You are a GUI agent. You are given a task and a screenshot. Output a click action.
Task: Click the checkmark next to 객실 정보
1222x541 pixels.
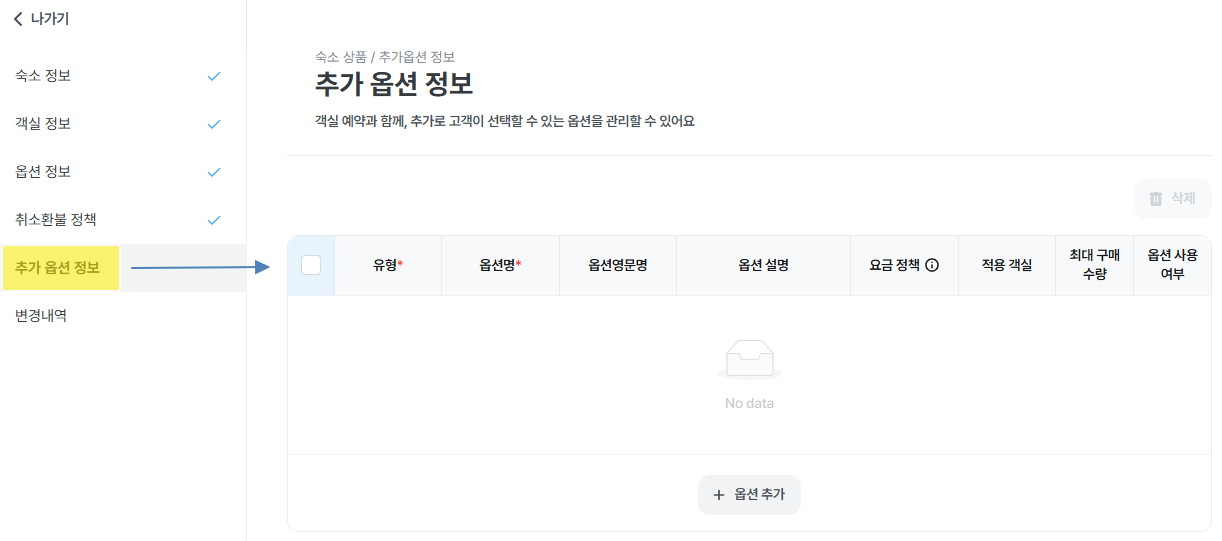click(213, 124)
